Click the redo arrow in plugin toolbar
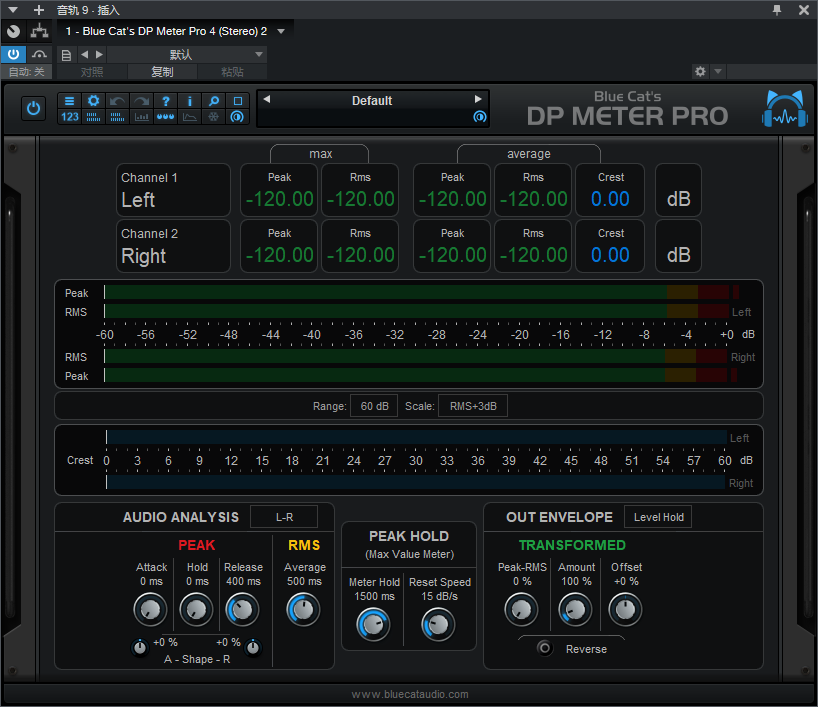 pyautogui.click(x=141, y=101)
